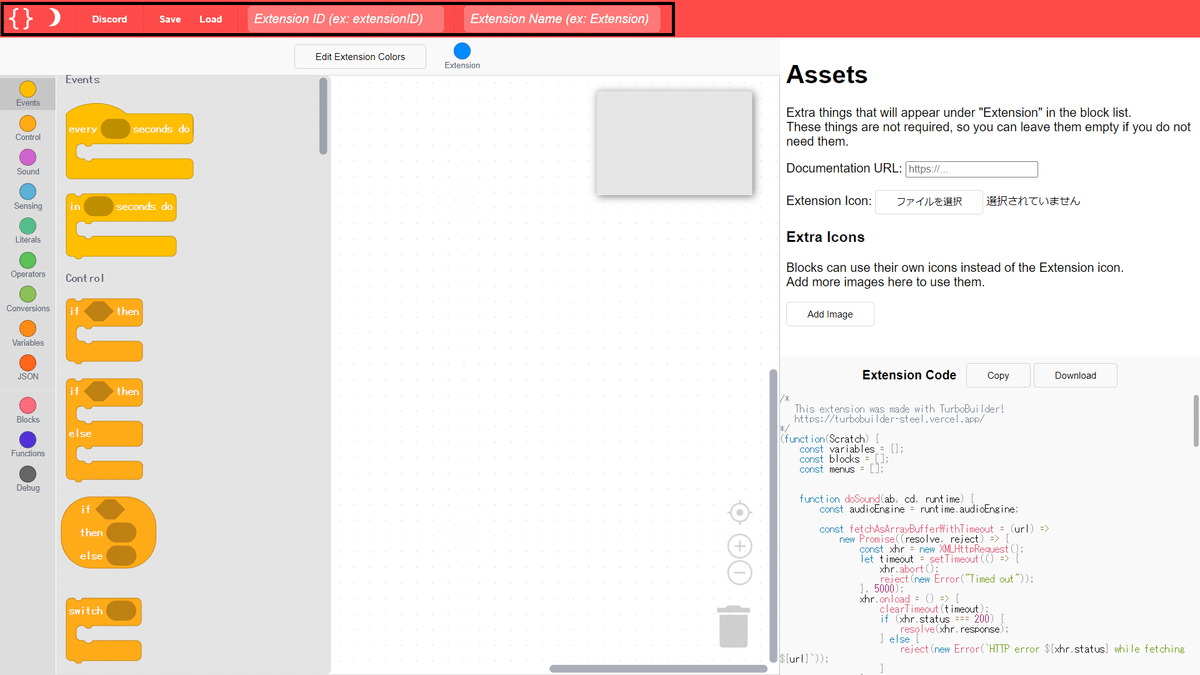Click the 'Extension Code' title text

(x=909, y=375)
